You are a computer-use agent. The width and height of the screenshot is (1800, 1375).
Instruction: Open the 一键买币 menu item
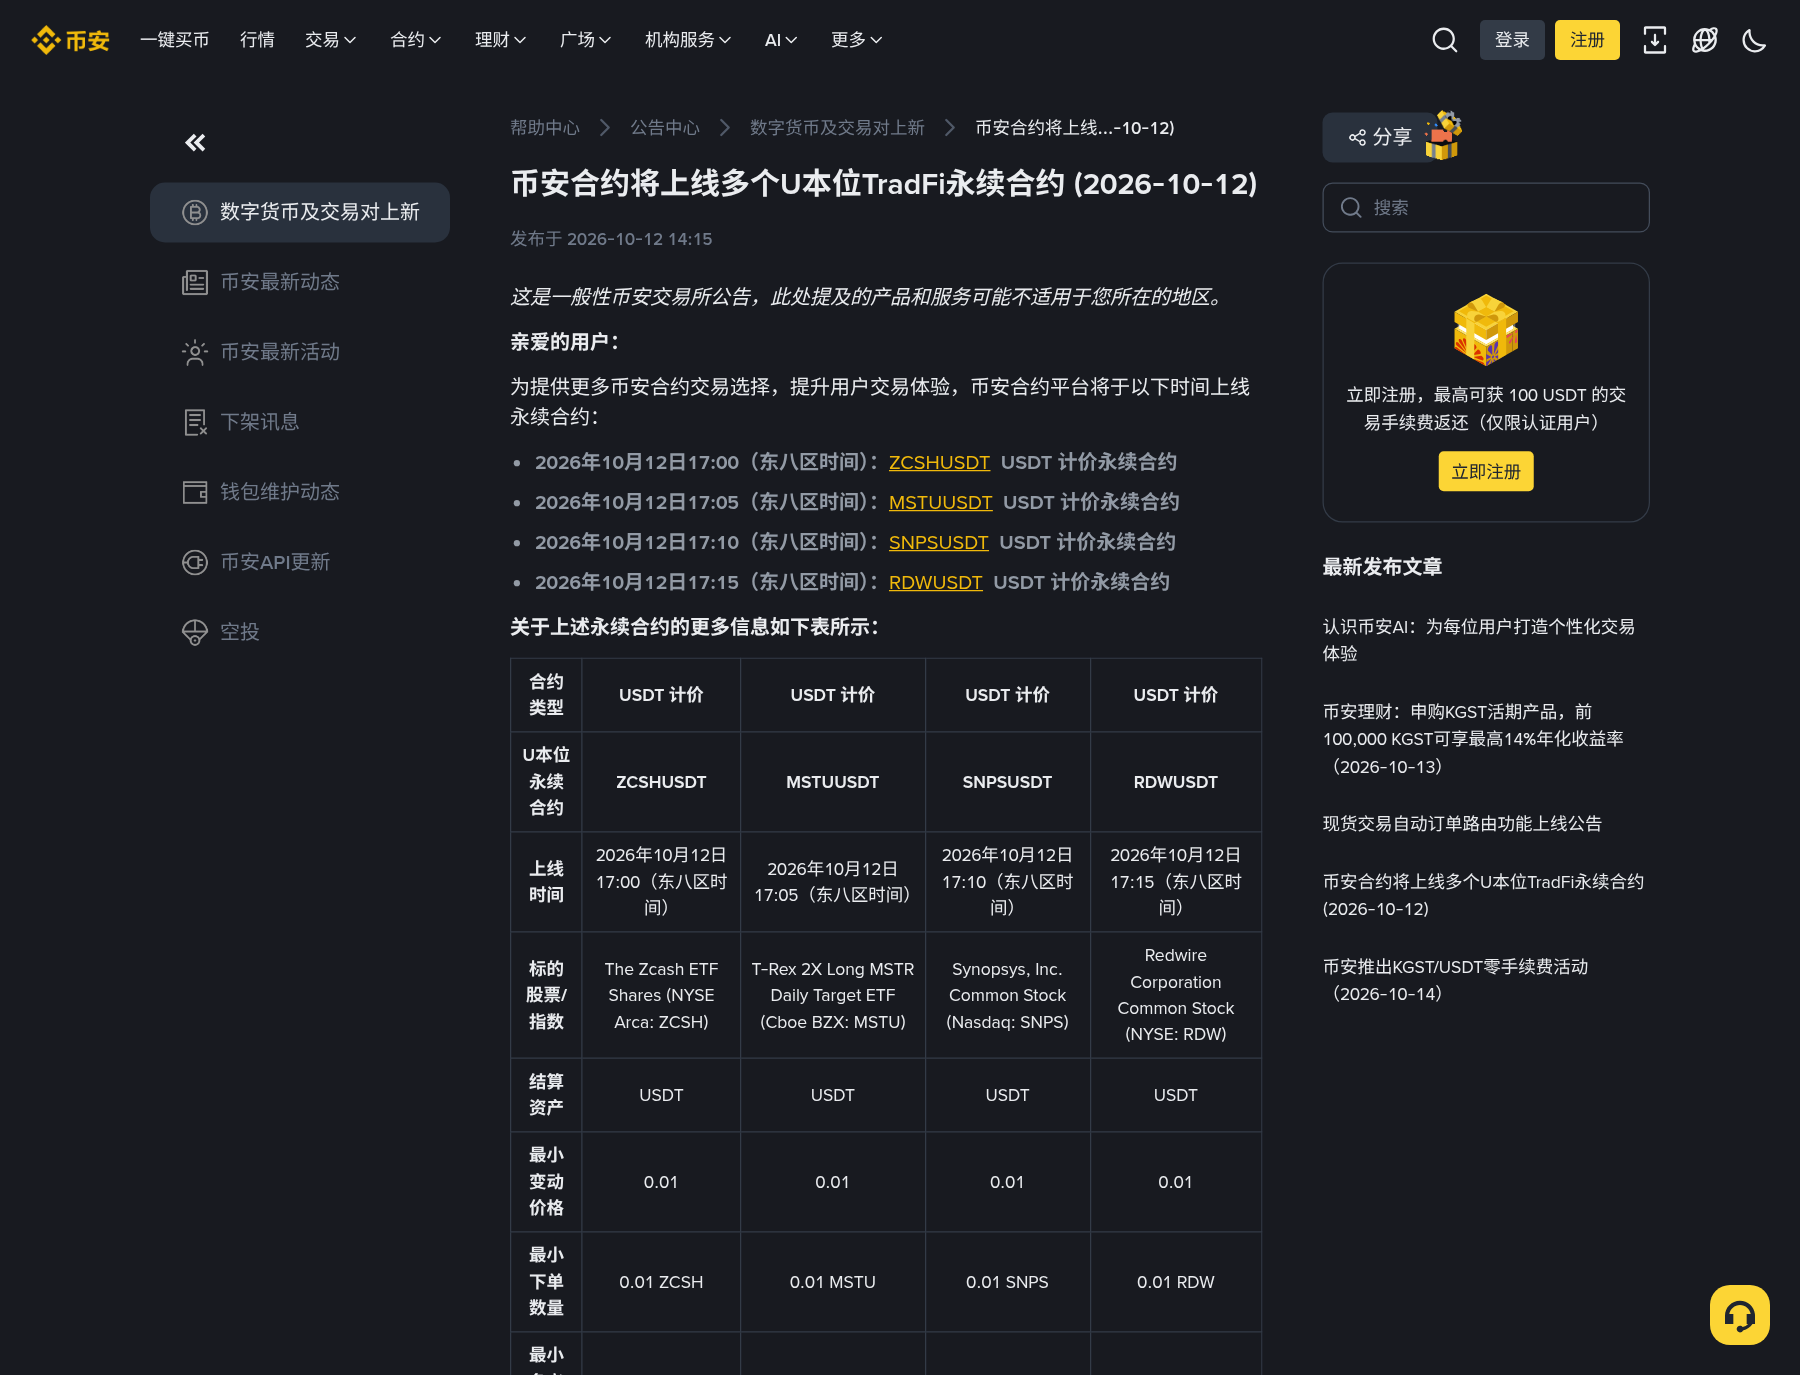click(175, 40)
